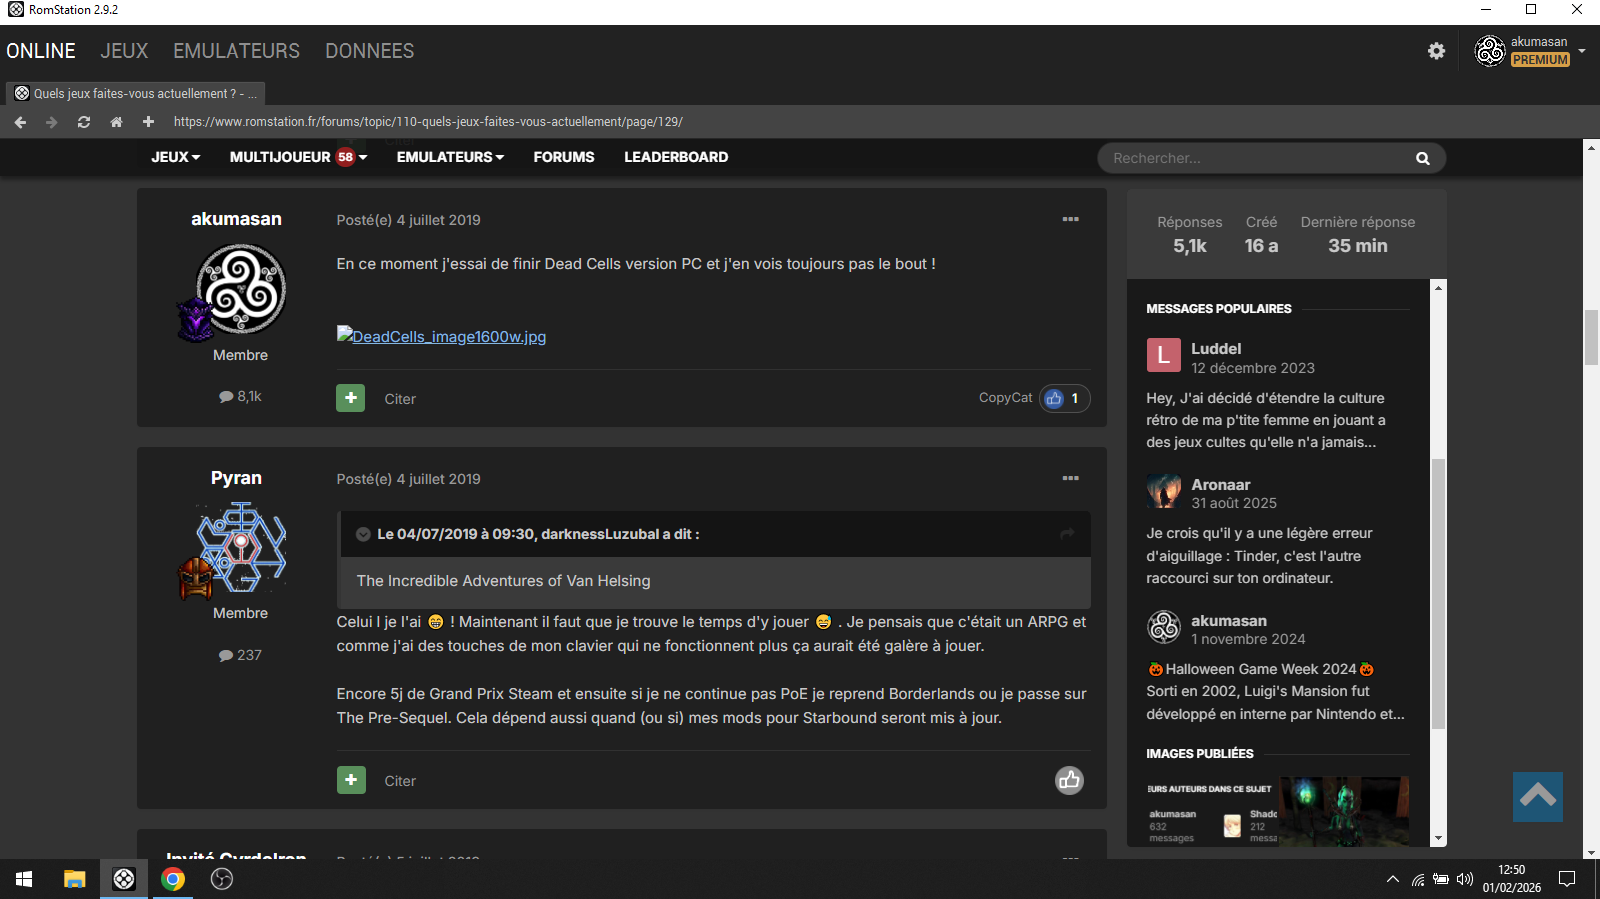
Task: Click the search magnifier icon
Action: coord(1422,158)
